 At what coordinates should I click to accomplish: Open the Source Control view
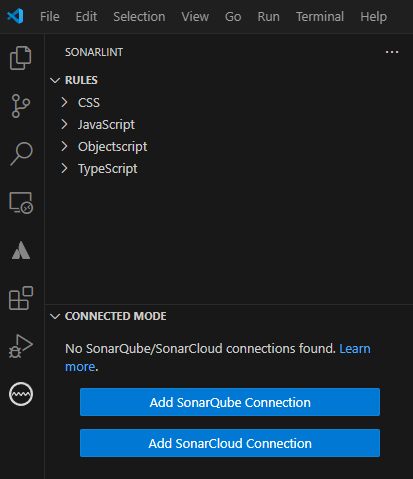(x=21, y=106)
